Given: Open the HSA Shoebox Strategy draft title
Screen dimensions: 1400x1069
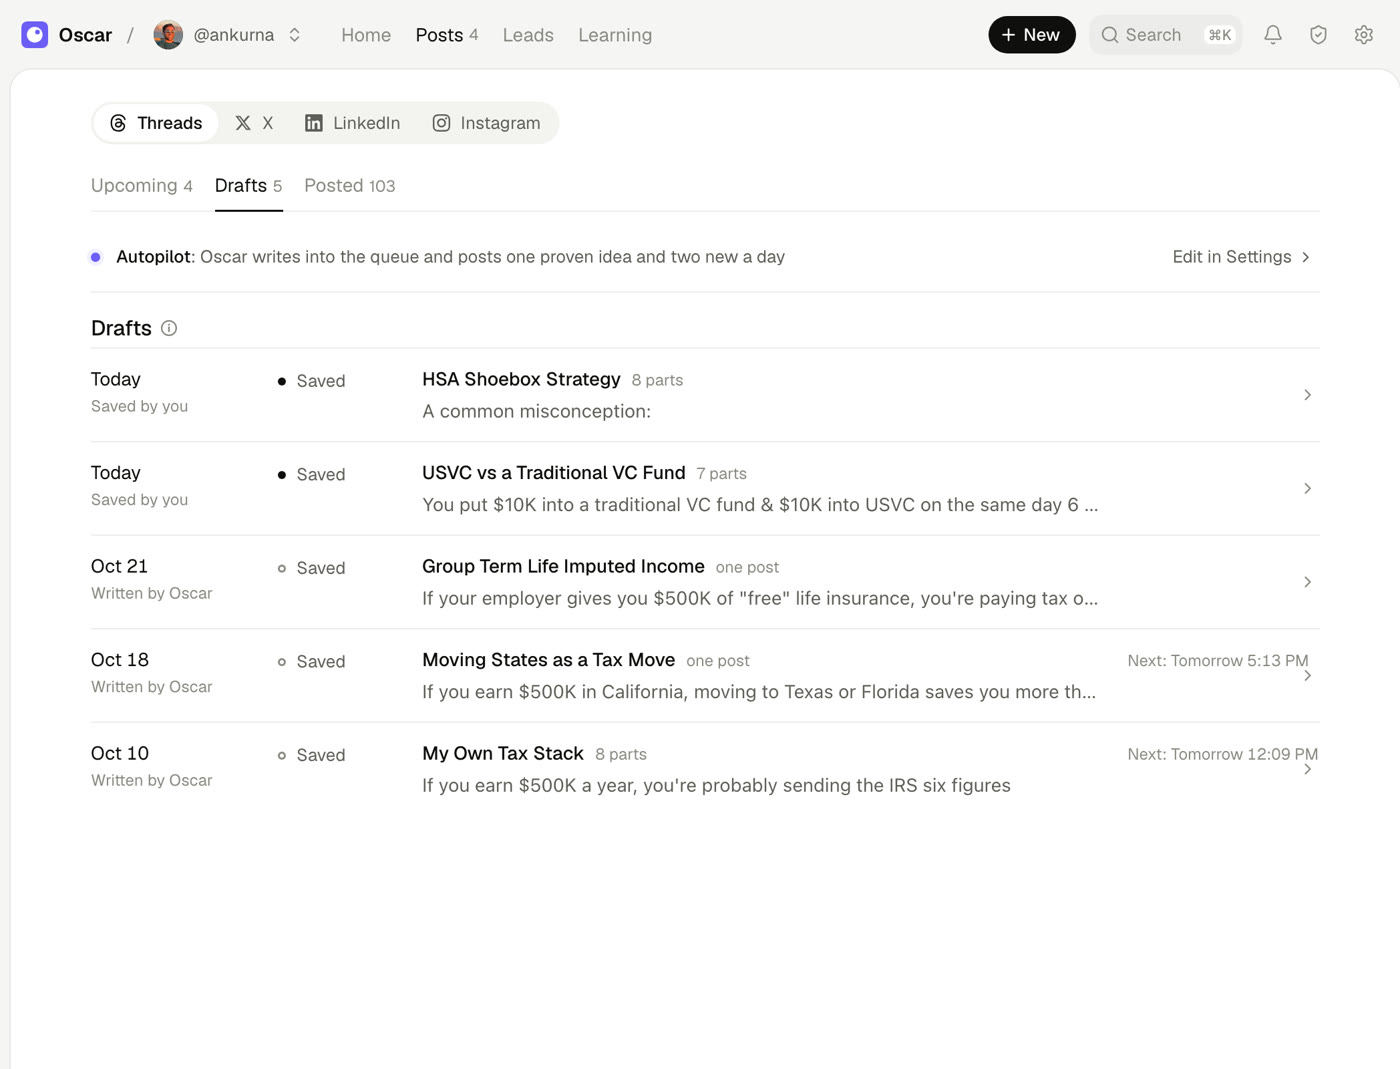Looking at the screenshot, I should pyautogui.click(x=521, y=379).
